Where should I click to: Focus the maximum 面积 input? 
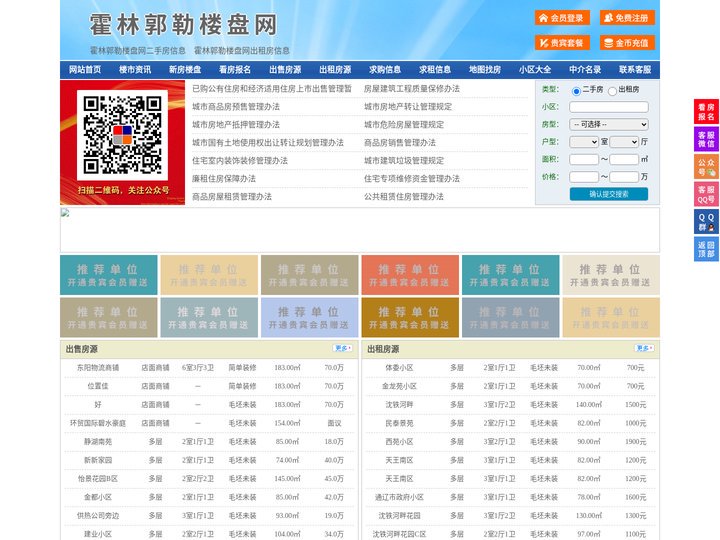[x=624, y=159]
